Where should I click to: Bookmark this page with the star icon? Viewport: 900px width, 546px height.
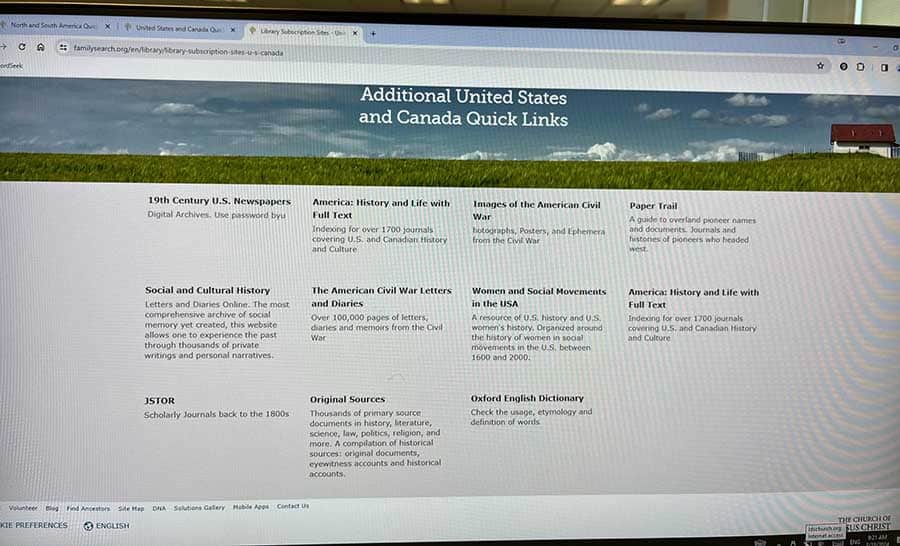pos(820,66)
